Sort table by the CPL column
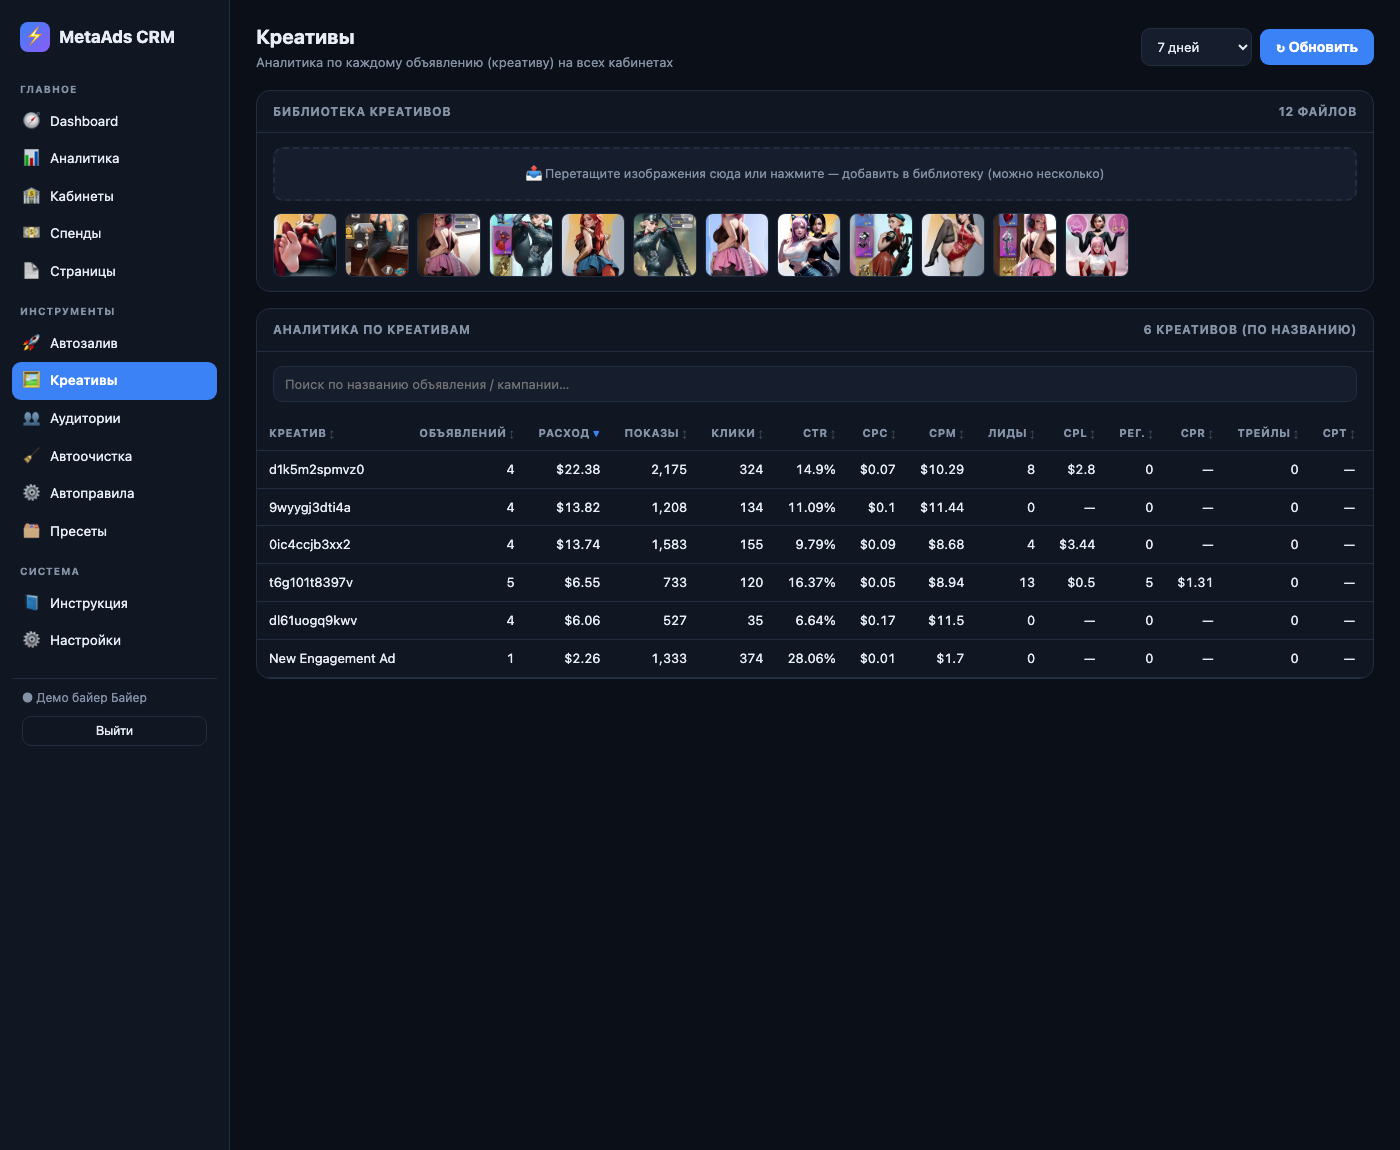The height and width of the screenshot is (1150, 1400). 1079,433
